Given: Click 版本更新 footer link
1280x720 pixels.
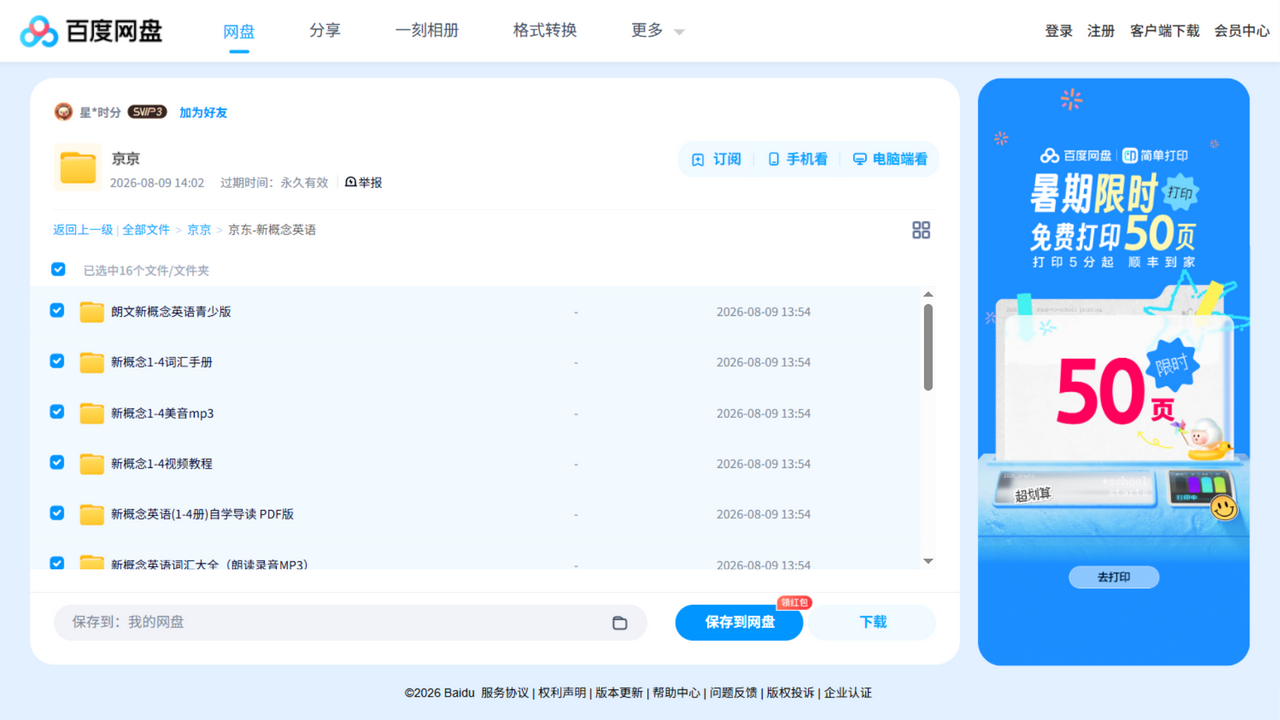Looking at the screenshot, I should click(x=619, y=693).
